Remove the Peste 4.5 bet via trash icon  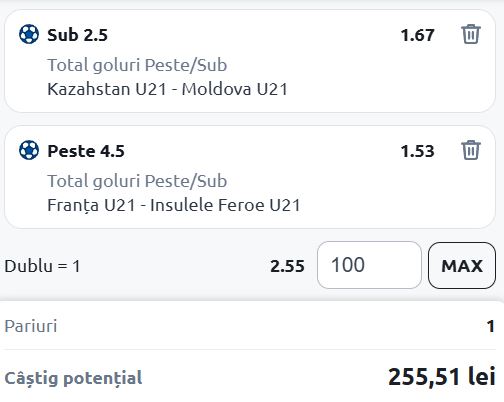(471, 150)
